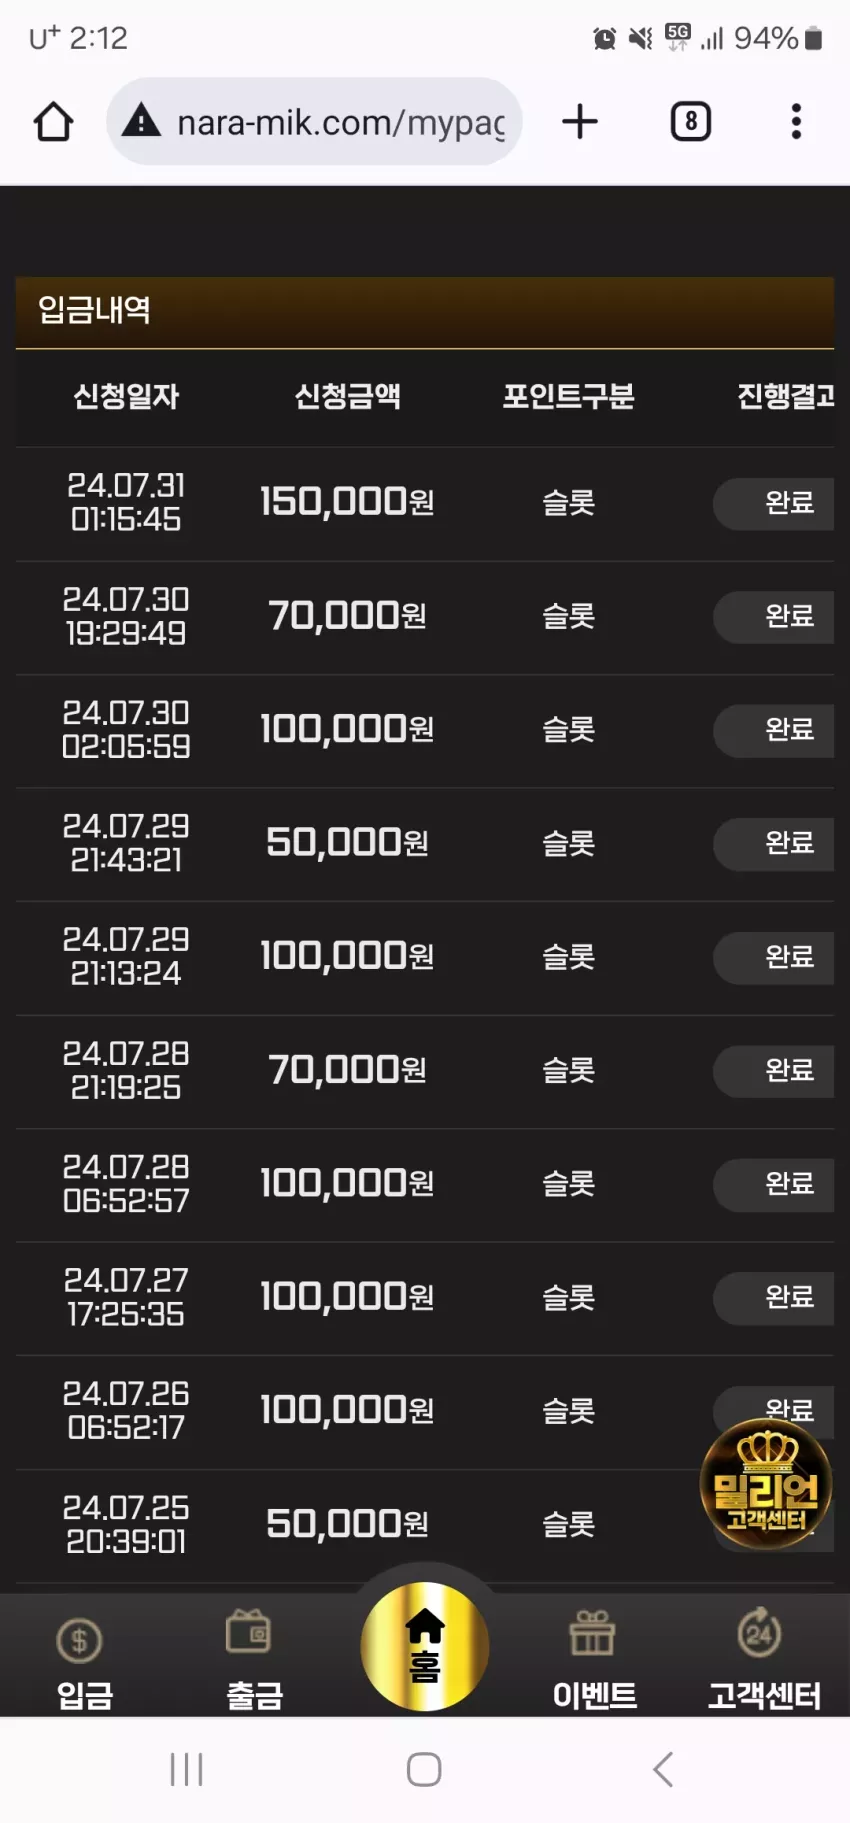Image resolution: width=850 pixels, height=1823 pixels.
Task: Open the browser three-dot menu
Action: [796, 122]
